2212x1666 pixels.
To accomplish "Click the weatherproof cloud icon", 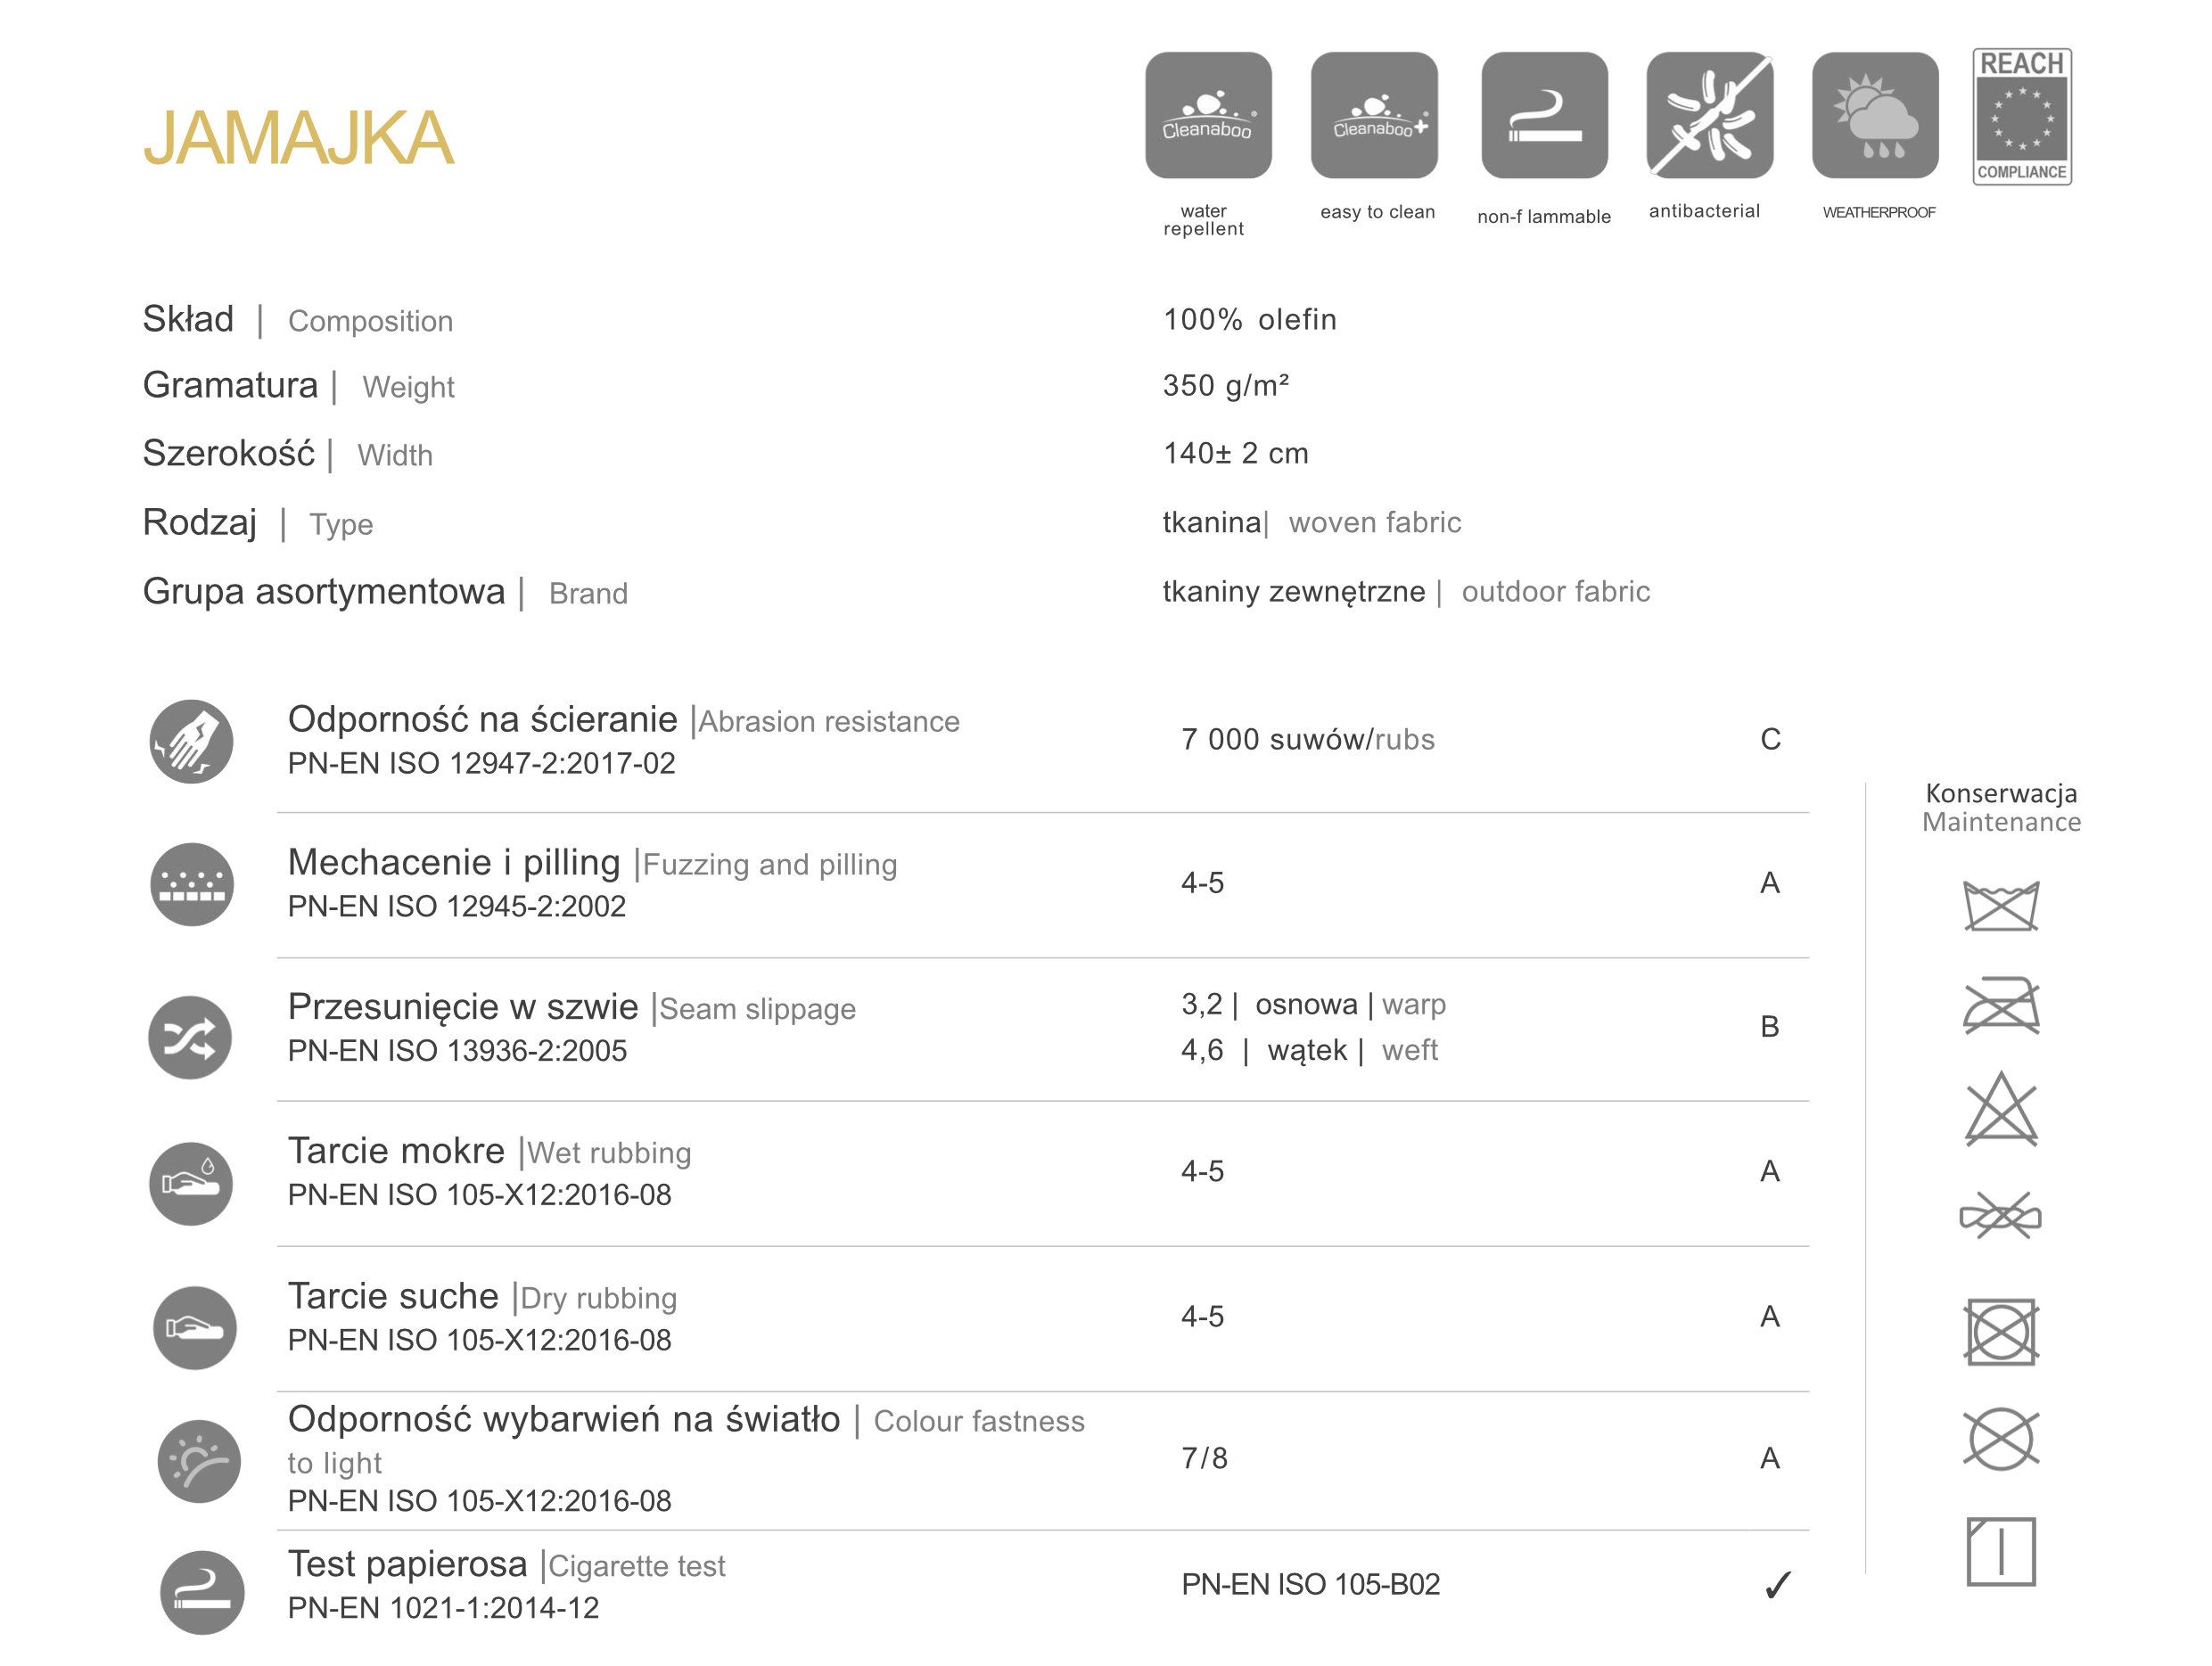I will (x=1875, y=115).
